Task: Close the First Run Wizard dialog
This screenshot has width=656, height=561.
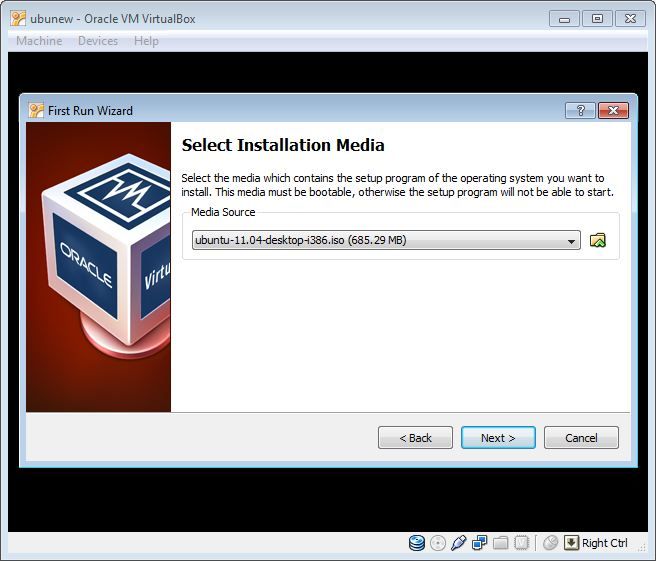Action: click(613, 110)
